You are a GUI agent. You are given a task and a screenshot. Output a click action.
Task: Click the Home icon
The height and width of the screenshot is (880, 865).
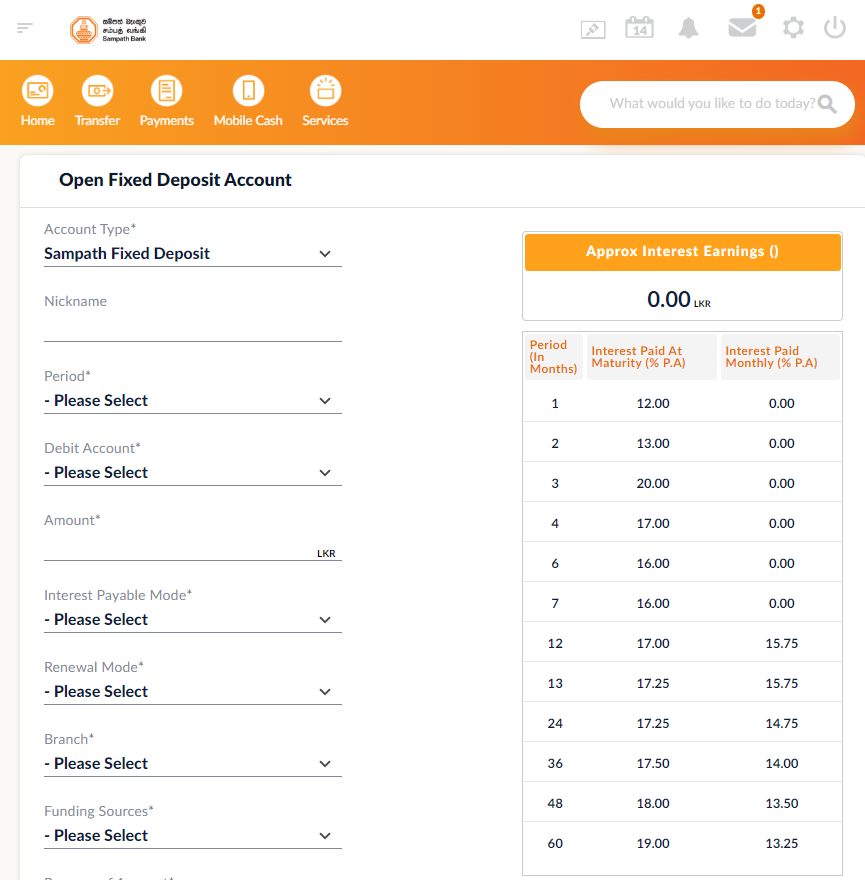click(38, 90)
